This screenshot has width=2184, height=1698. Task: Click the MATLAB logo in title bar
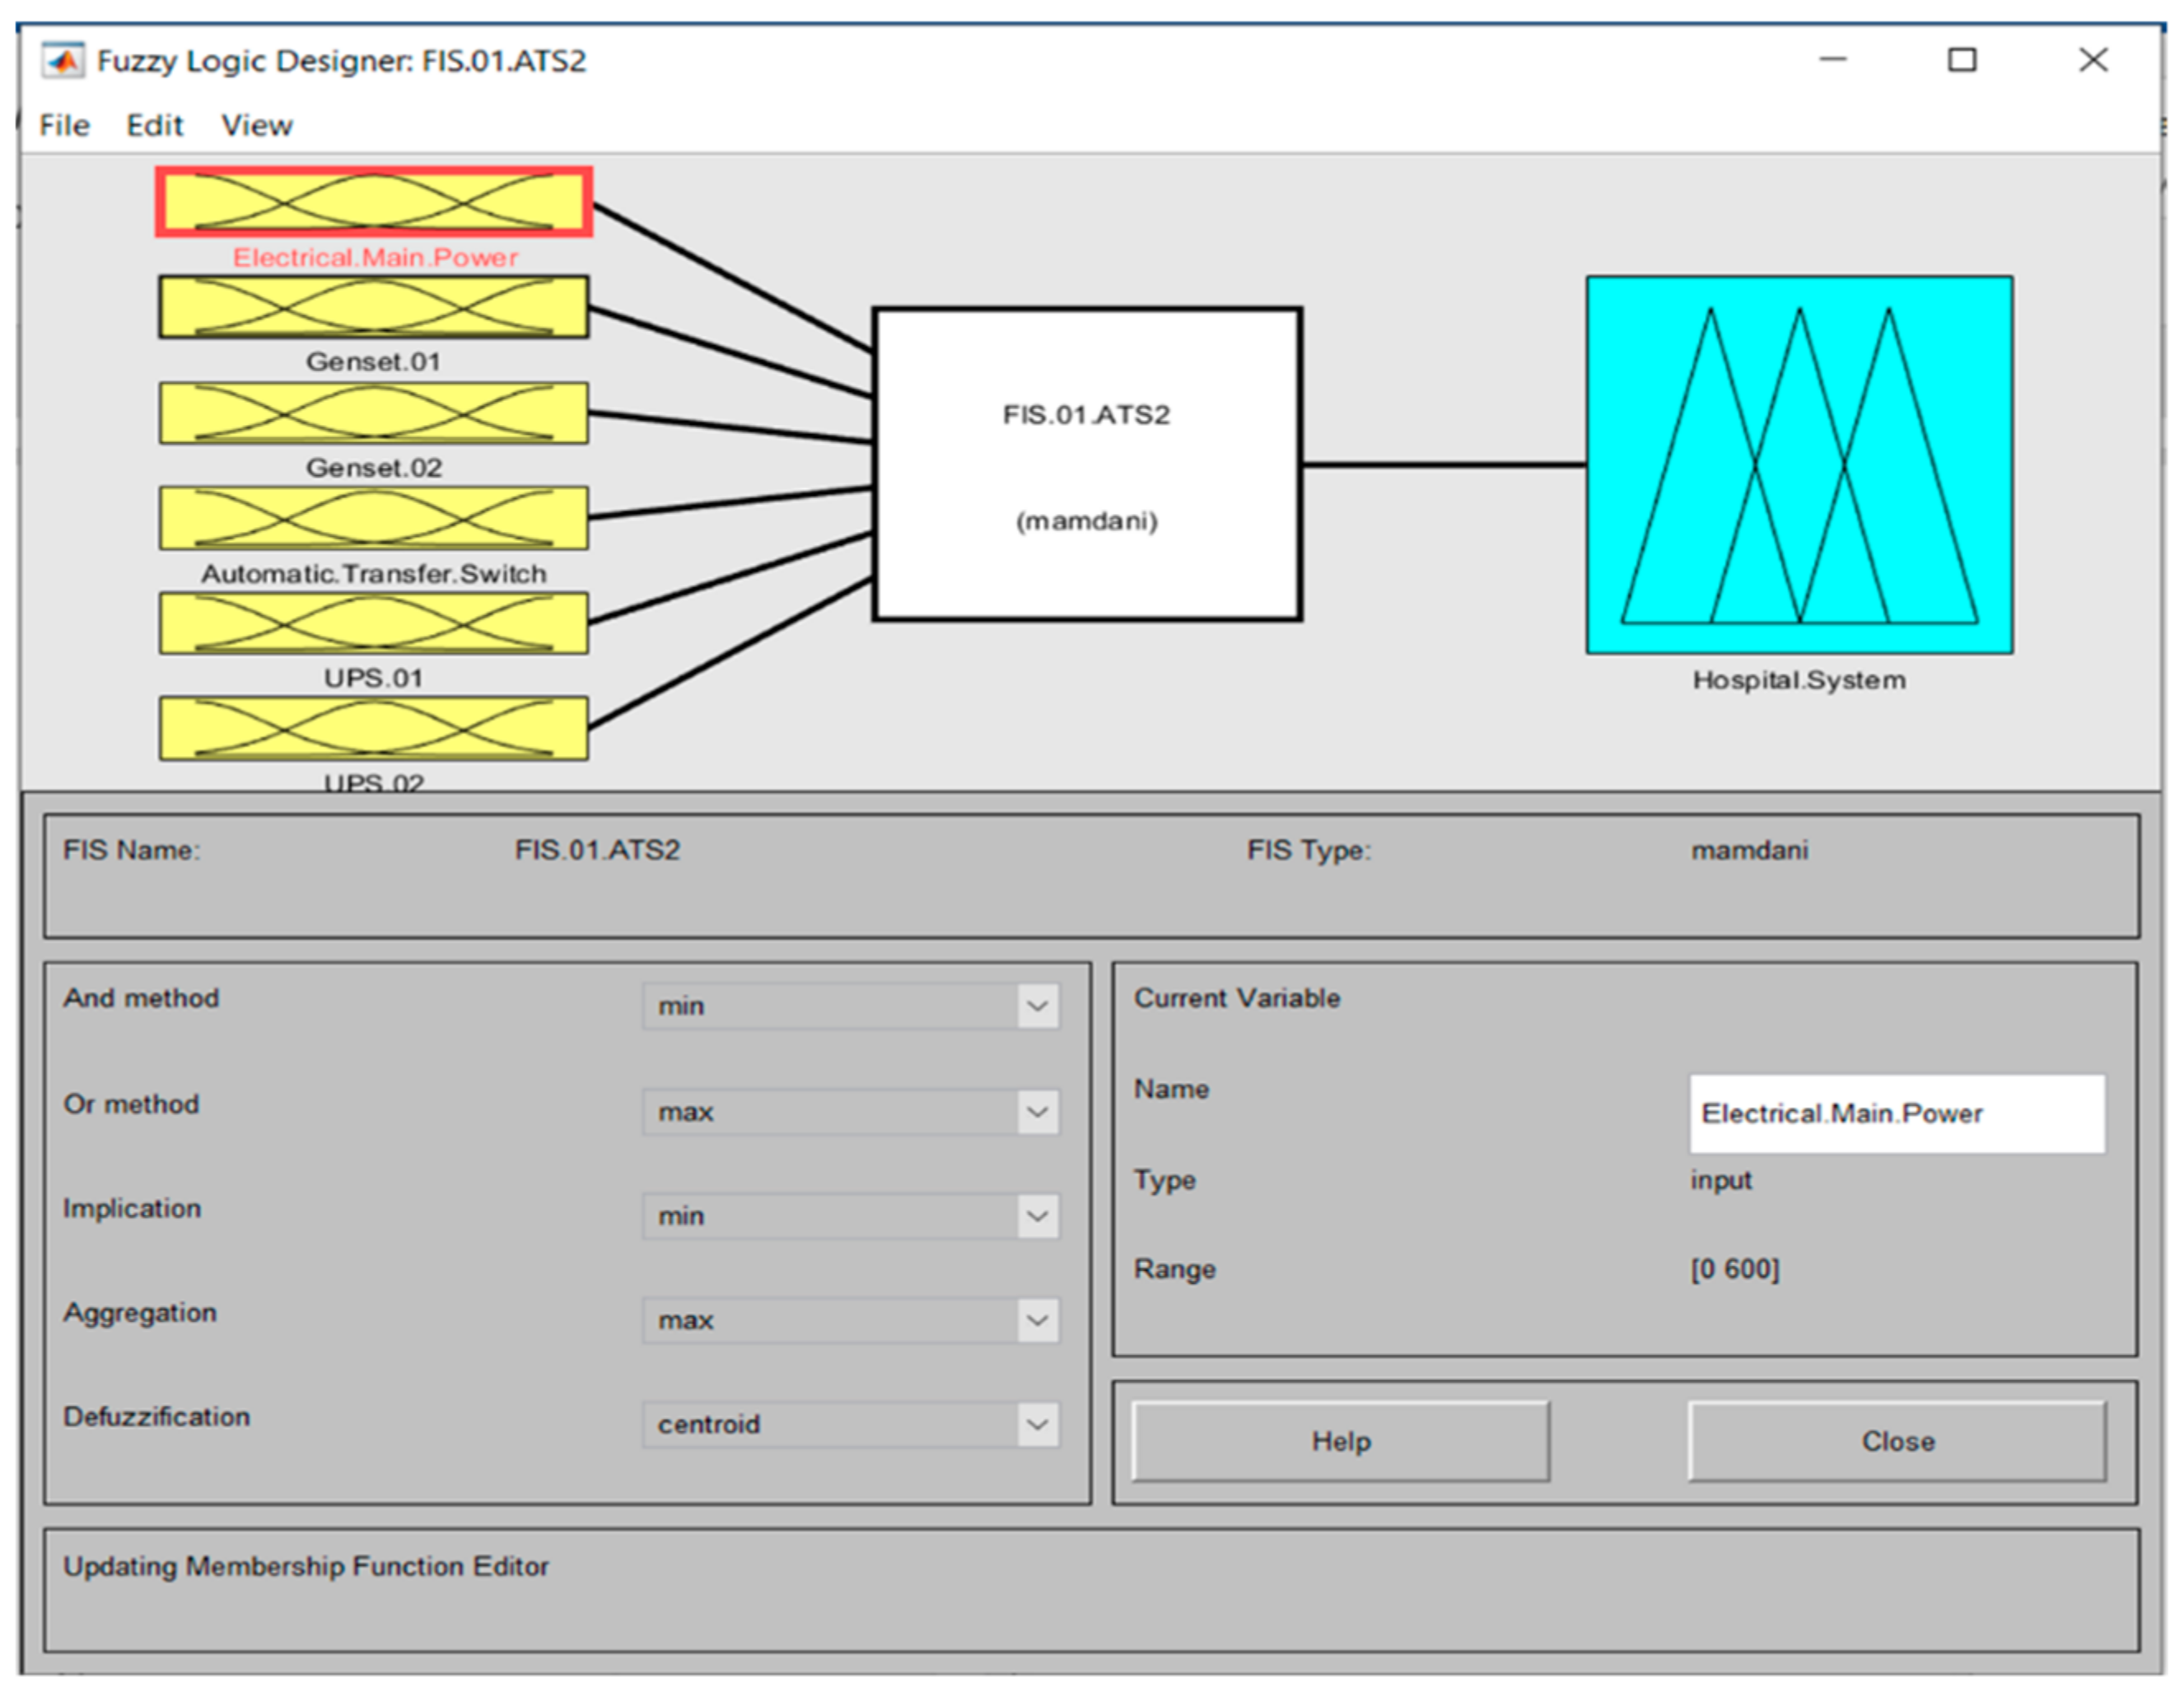63,61
